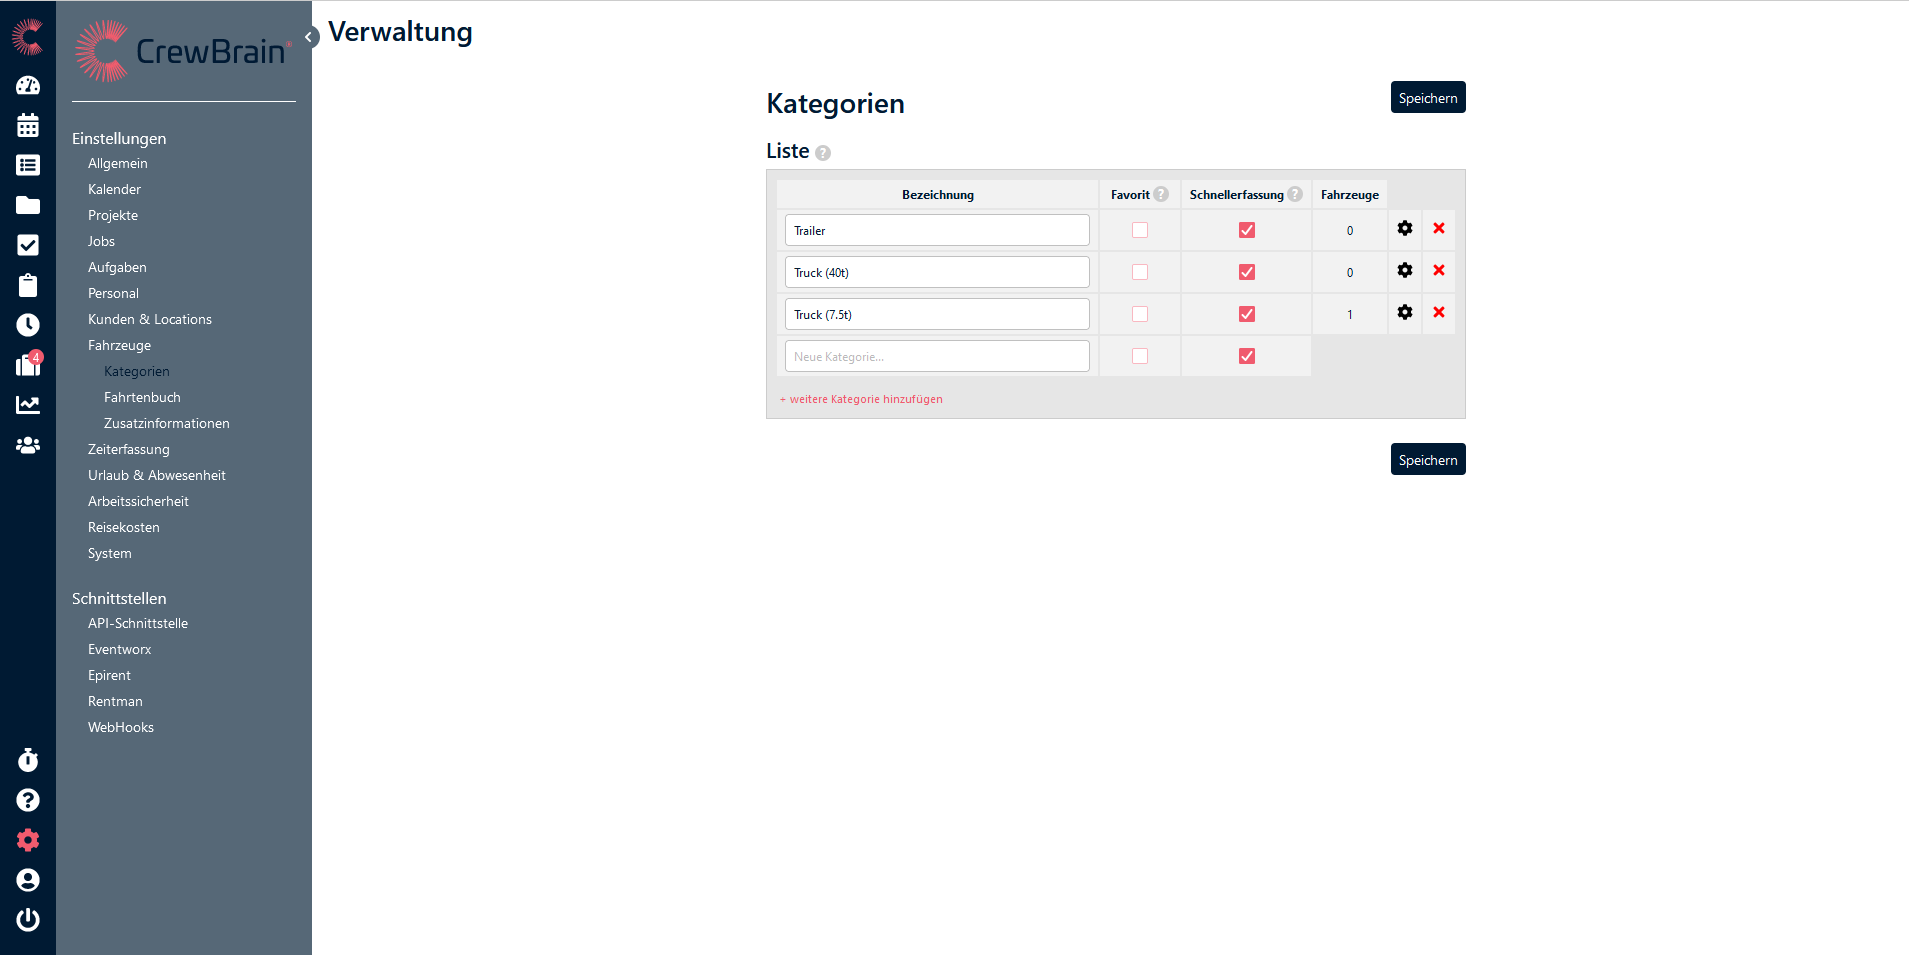This screenshot has height=955, width=1909.
Task: Tick Favorit checkbox for Truck (7.5t)
Action: coord(1140,314)
